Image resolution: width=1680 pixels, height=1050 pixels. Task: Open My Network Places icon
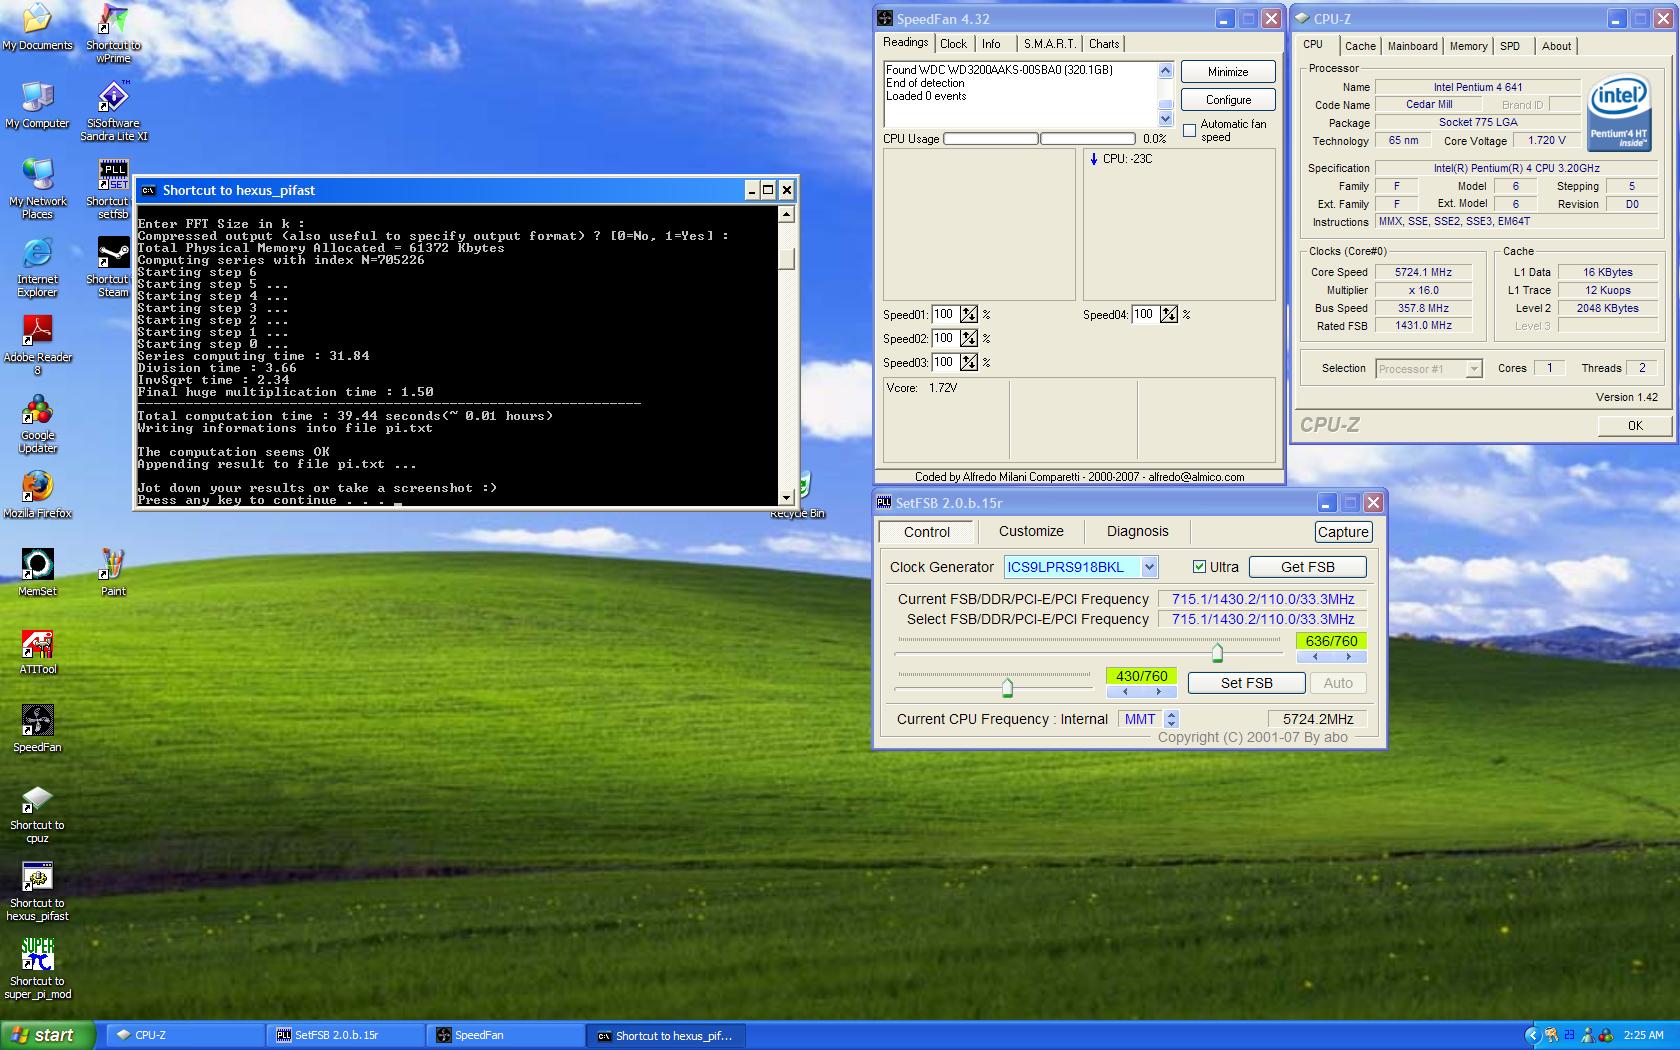pos(37,189)
